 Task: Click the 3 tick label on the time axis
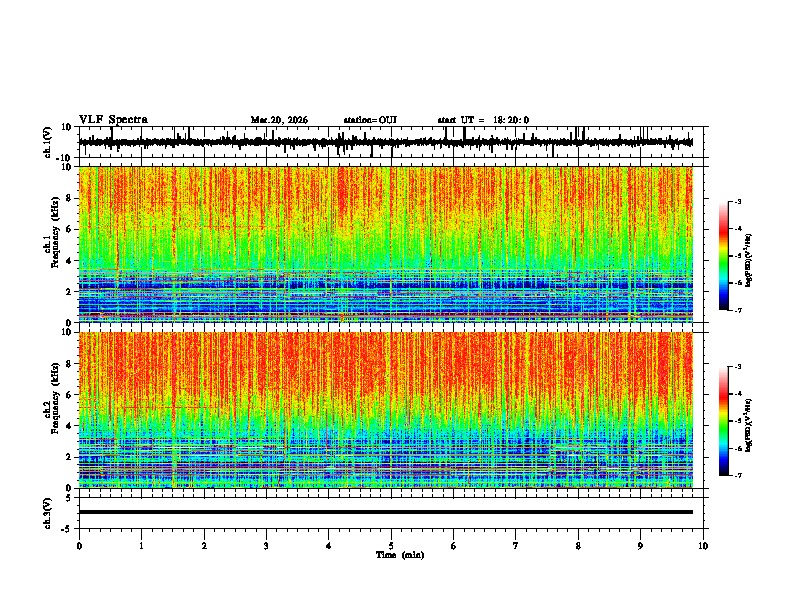click(x=266, y=546)
